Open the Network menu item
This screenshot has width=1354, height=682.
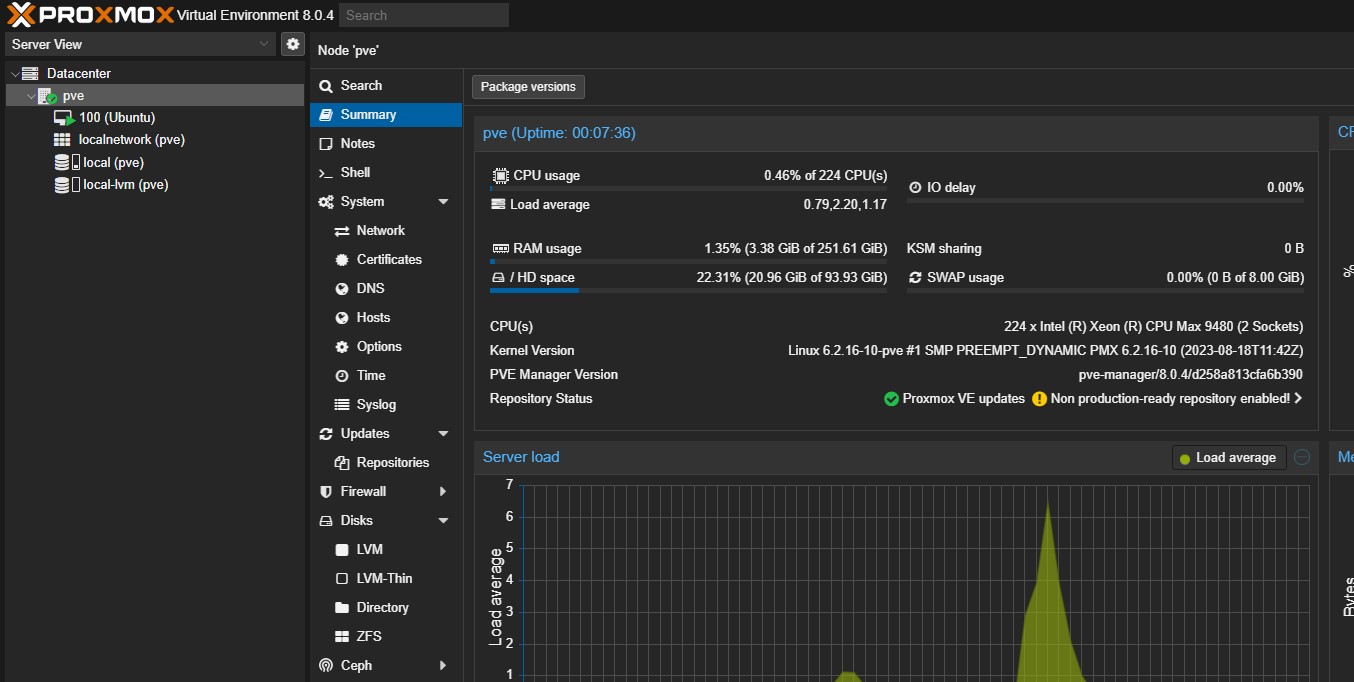pyautogui.click(x=380, y=231)
